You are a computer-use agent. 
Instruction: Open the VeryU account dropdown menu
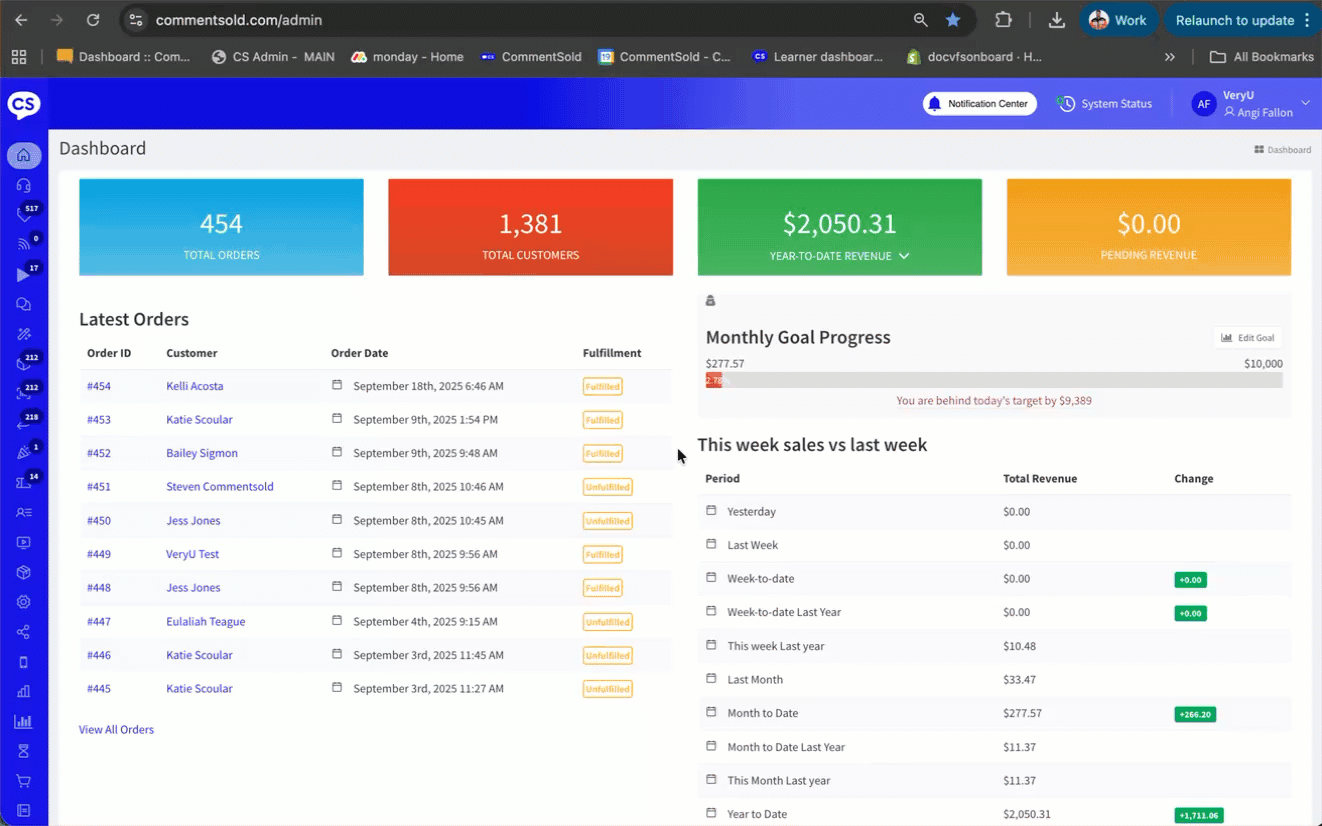point(1305,103)
